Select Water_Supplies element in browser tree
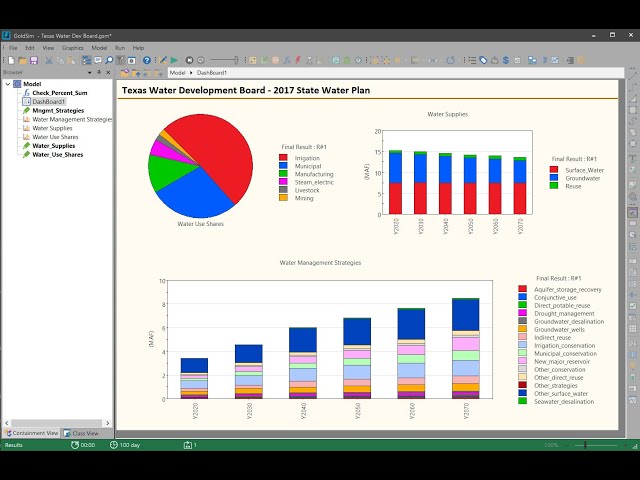Image resolution: width=640 pixels, height=480 pixels. [53, 146]
